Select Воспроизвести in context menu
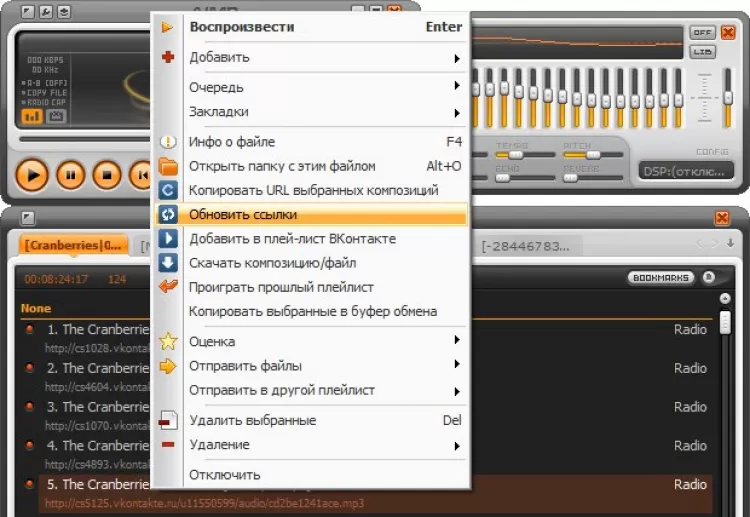The width and height of the screenshot is (750, 517). pos(311,27)
